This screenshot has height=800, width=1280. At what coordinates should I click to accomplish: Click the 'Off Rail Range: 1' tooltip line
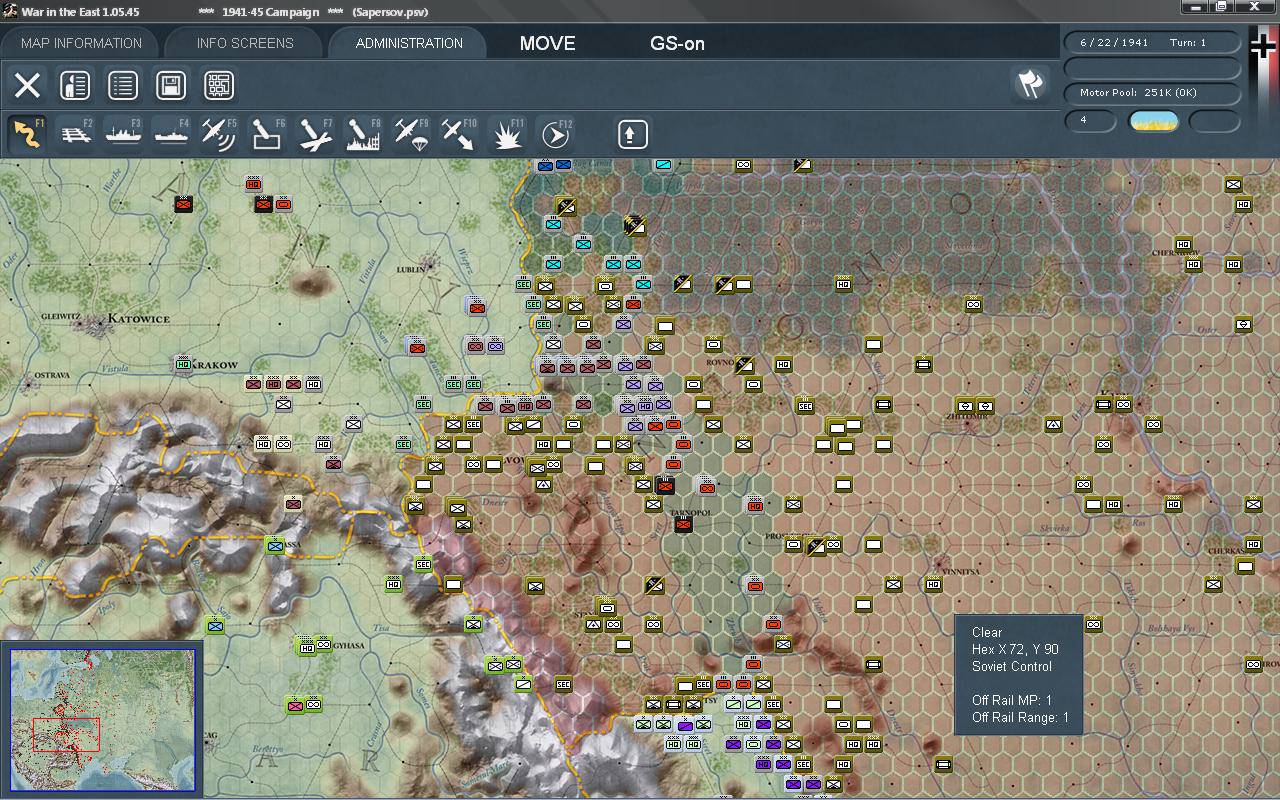point(1020,717)
